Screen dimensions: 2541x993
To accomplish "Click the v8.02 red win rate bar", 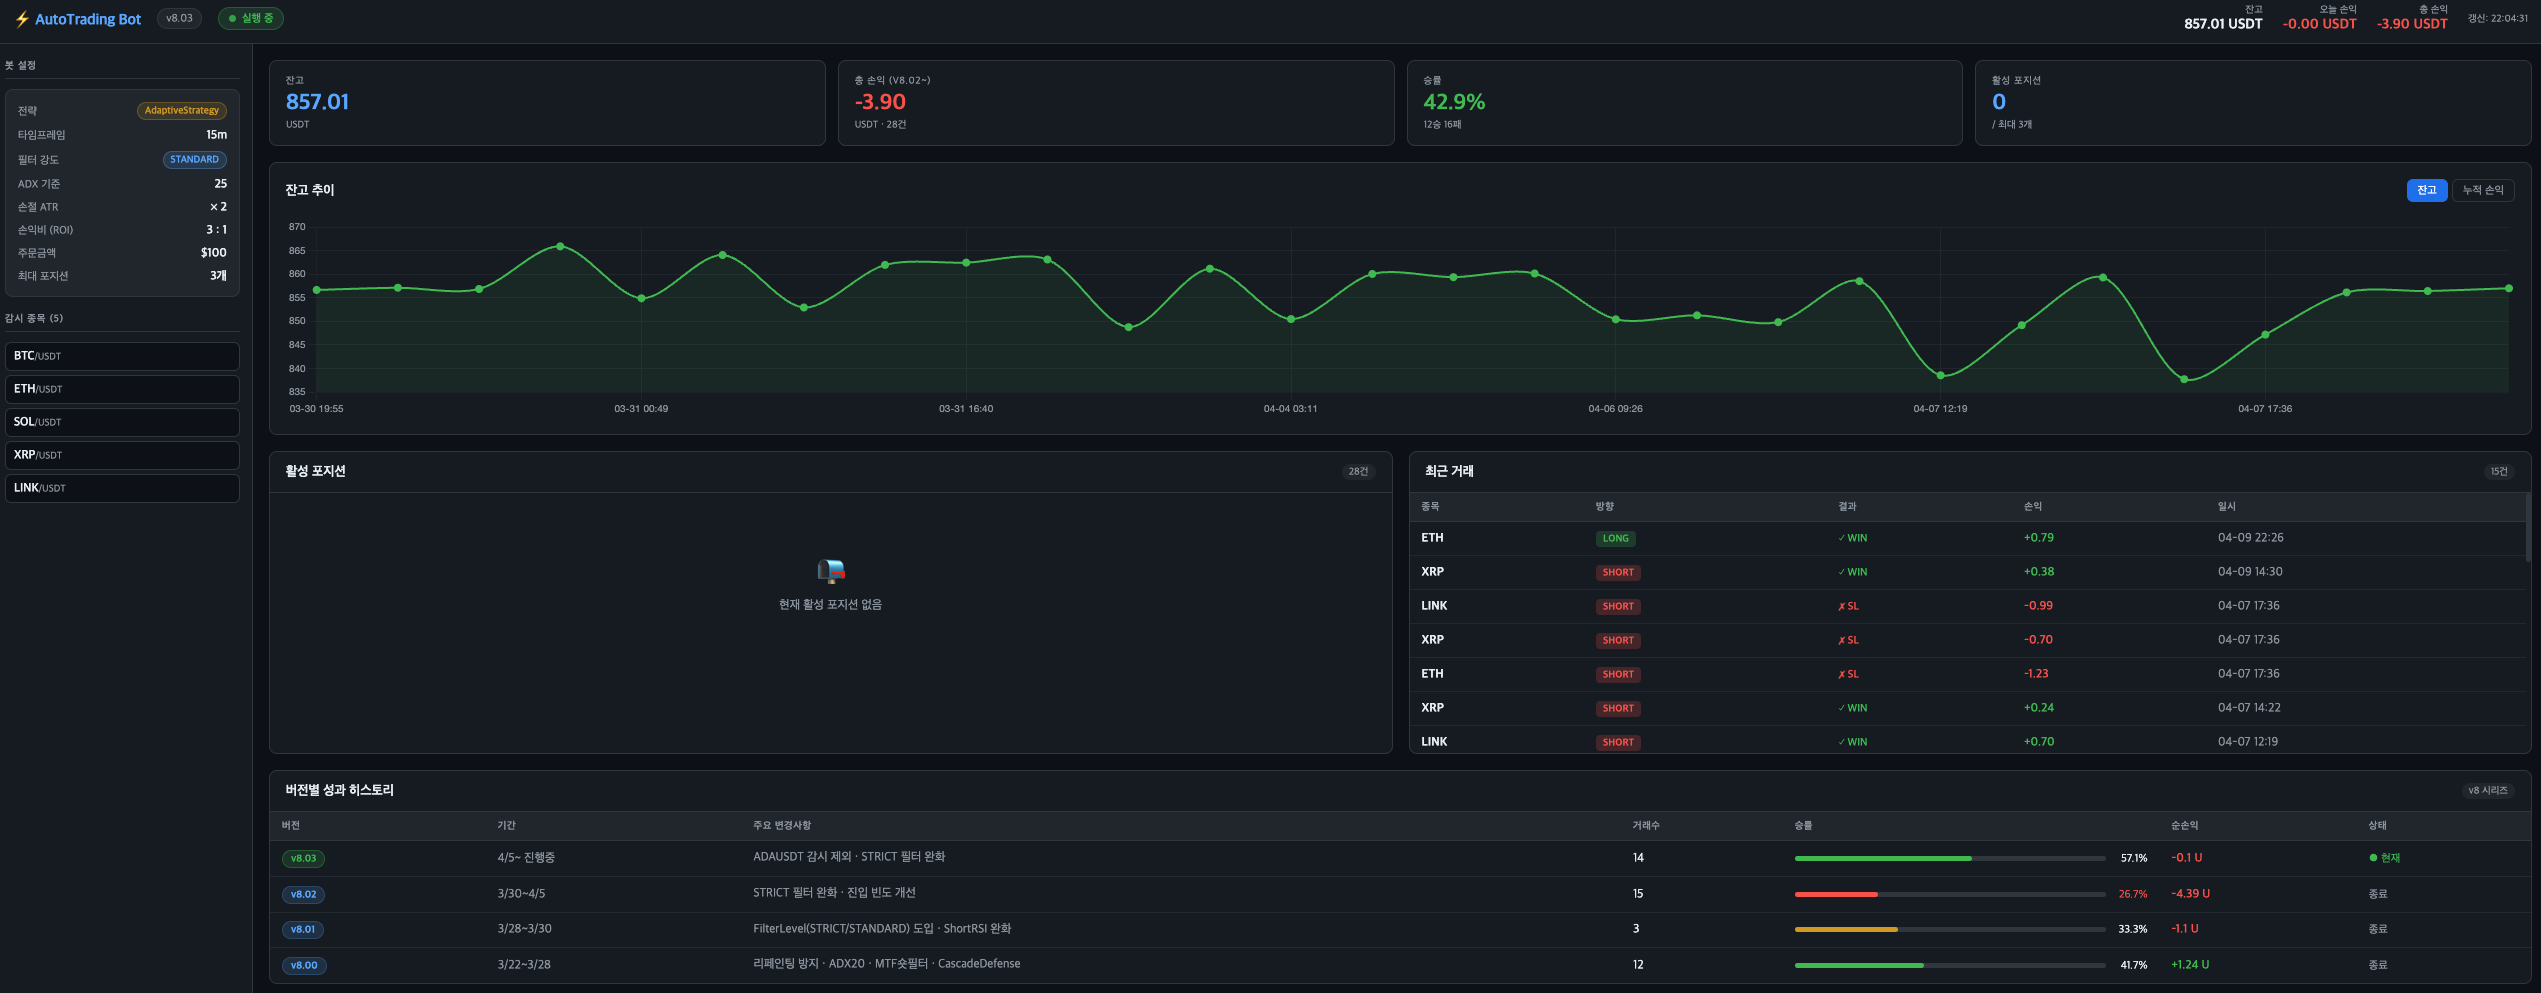I will (x=1836, y=894).
